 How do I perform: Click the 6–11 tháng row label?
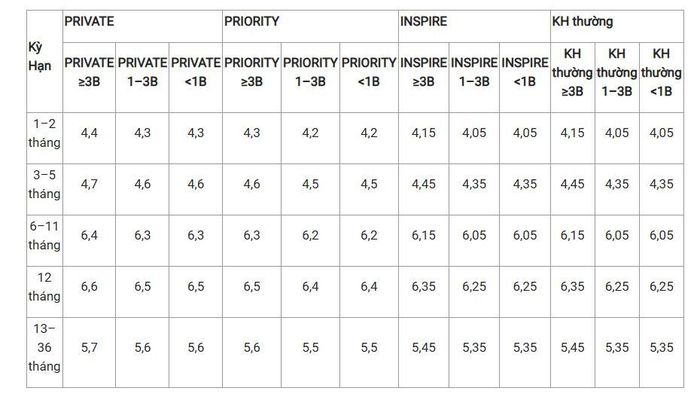[45, 240]
